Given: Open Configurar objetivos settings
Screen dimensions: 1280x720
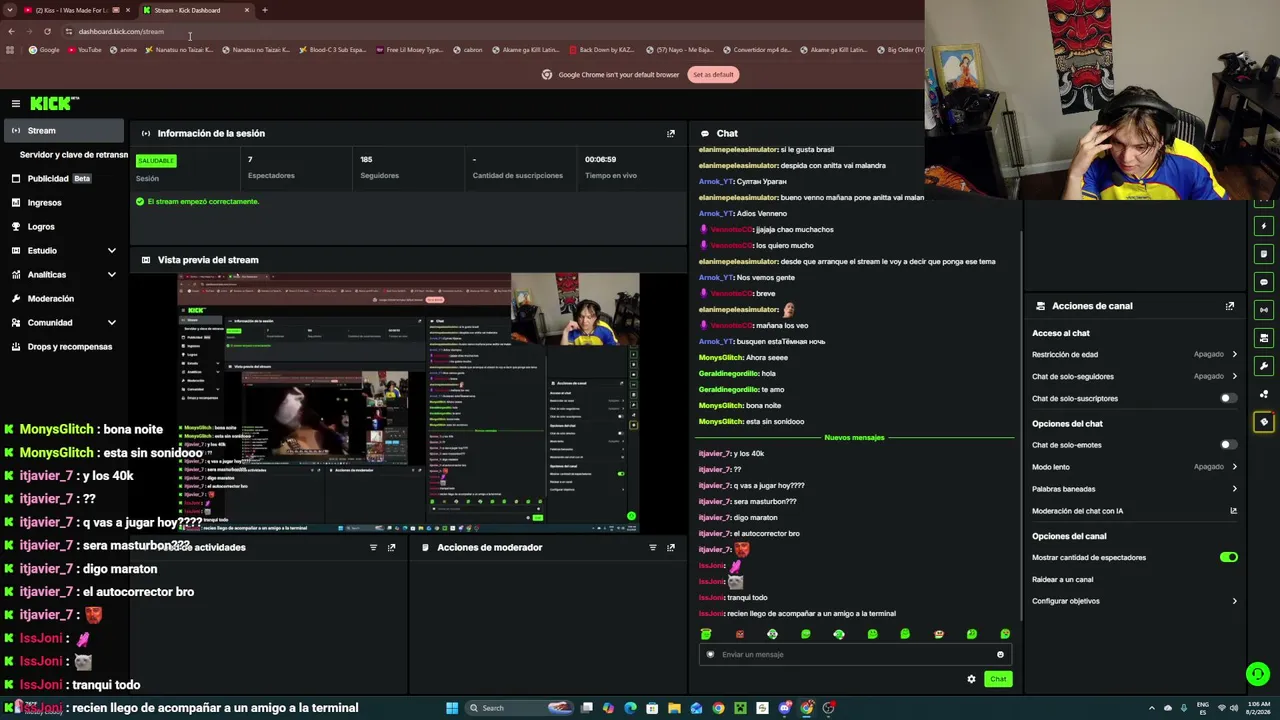Looking at the screenshot, I should tap(1135, 601).
